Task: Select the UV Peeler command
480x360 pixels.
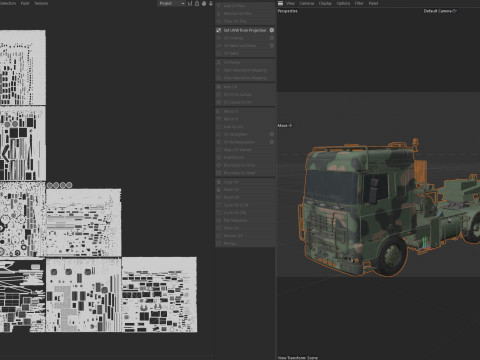Action: point(245,63)
